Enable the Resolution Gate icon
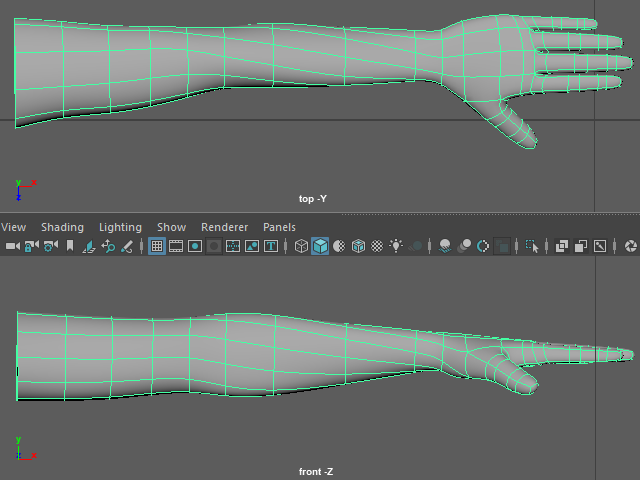Viewport: 640px width, 480px height. (195, 246)
